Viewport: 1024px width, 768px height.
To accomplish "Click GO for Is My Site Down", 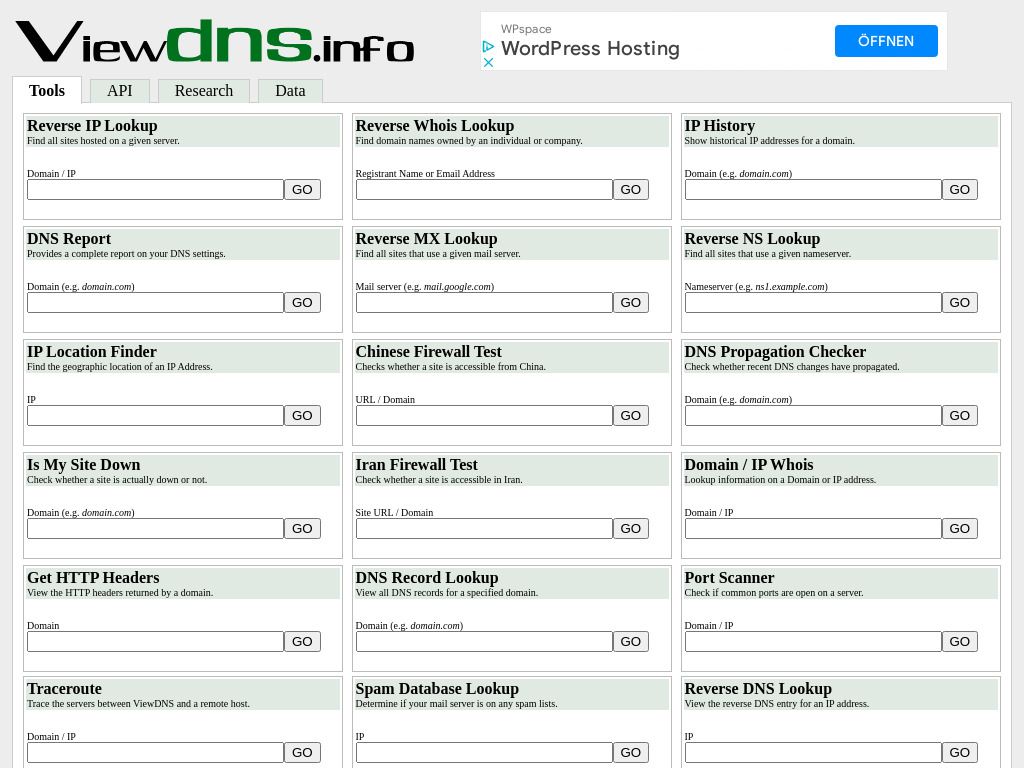I will [302, 528].
